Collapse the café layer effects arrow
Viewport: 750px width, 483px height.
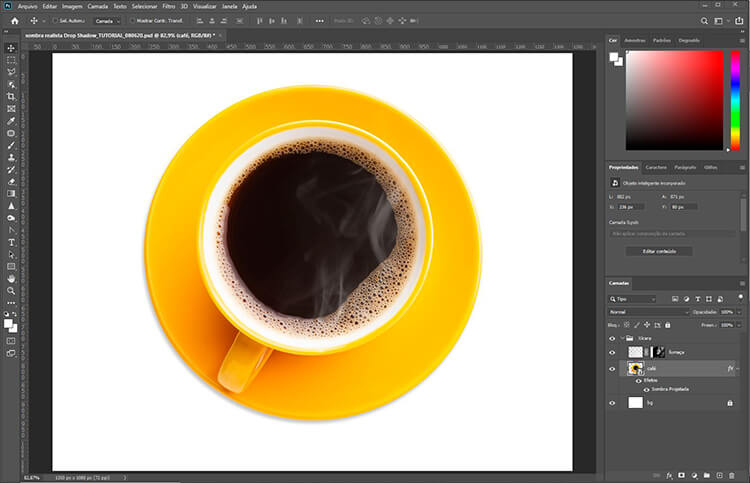(738, 369)
